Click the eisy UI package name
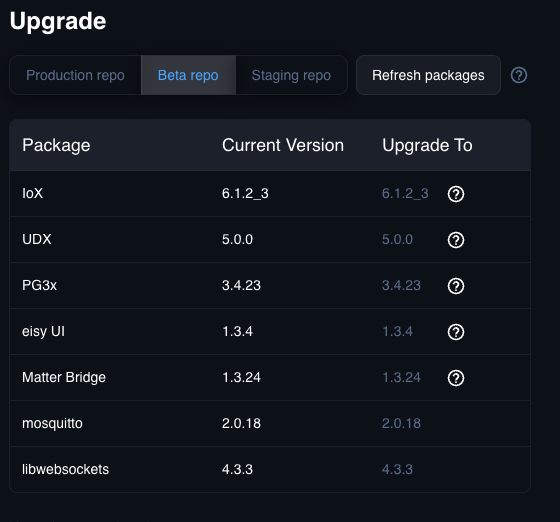Image resolution: width=560 pixels, height=522 pixels. [x=44, y=332]
